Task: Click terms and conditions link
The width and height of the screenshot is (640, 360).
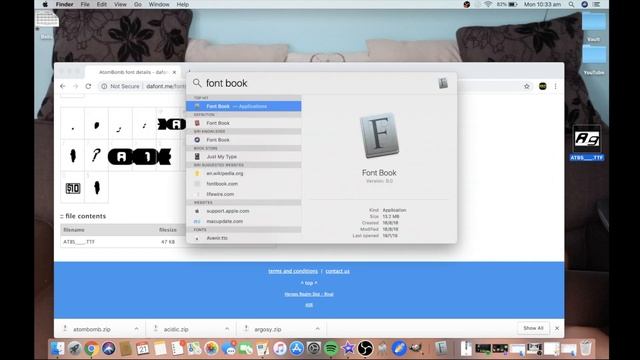Action: [293, 271]
